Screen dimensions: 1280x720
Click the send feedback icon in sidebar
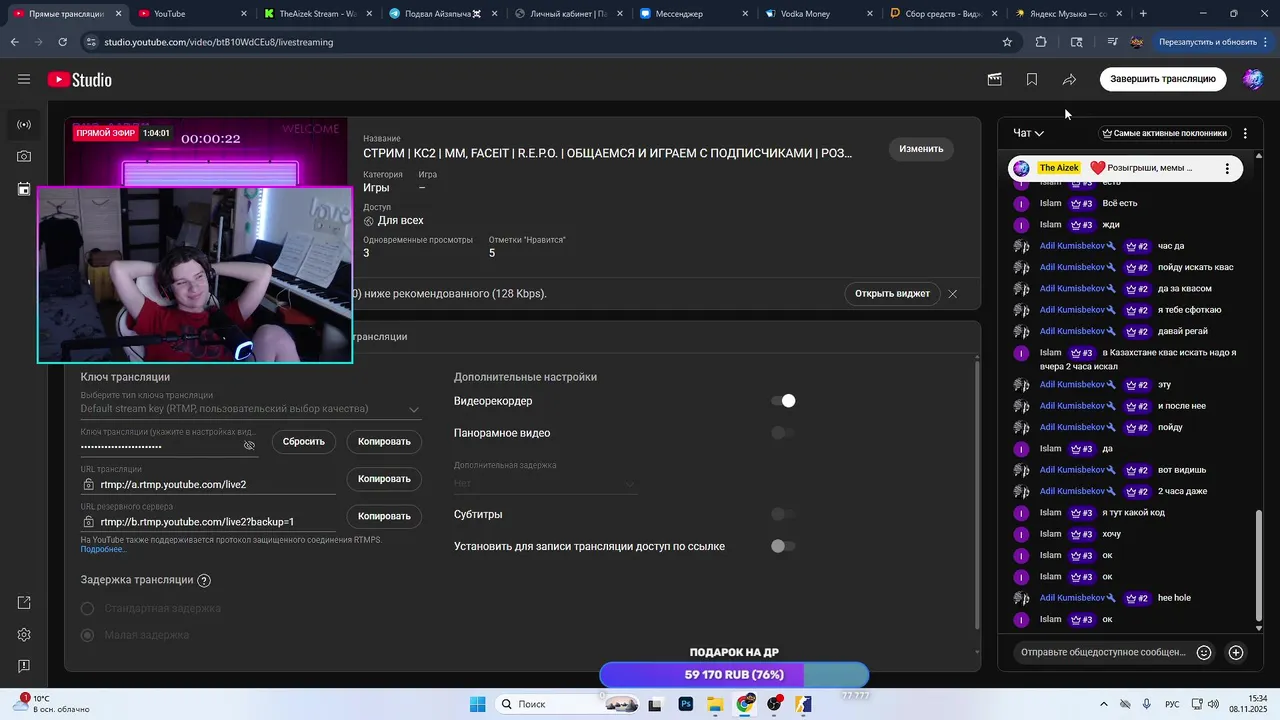[x=24, y=666]
